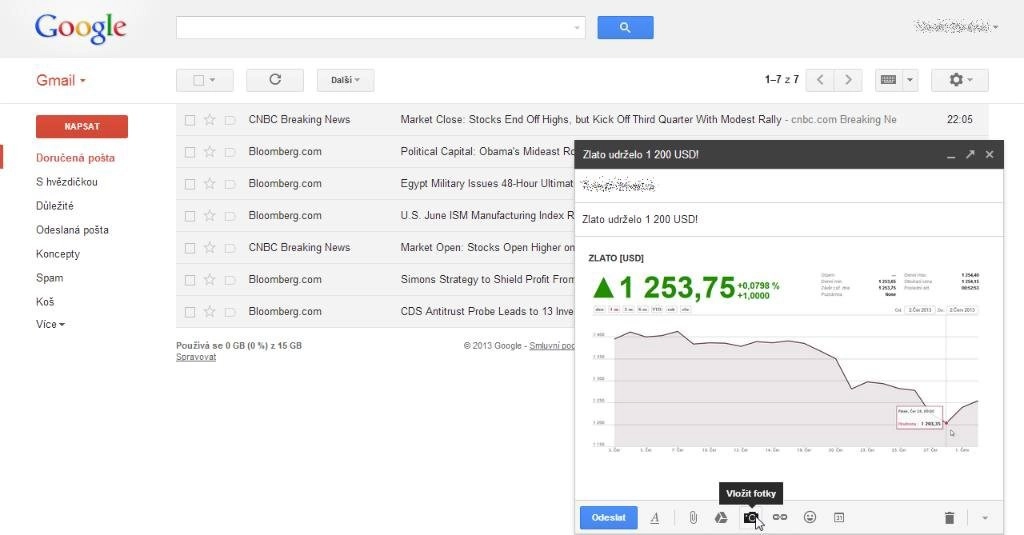Attach a file with the paperclip icon
This screenshot has width=1024, height=535.
coord(693,517)
